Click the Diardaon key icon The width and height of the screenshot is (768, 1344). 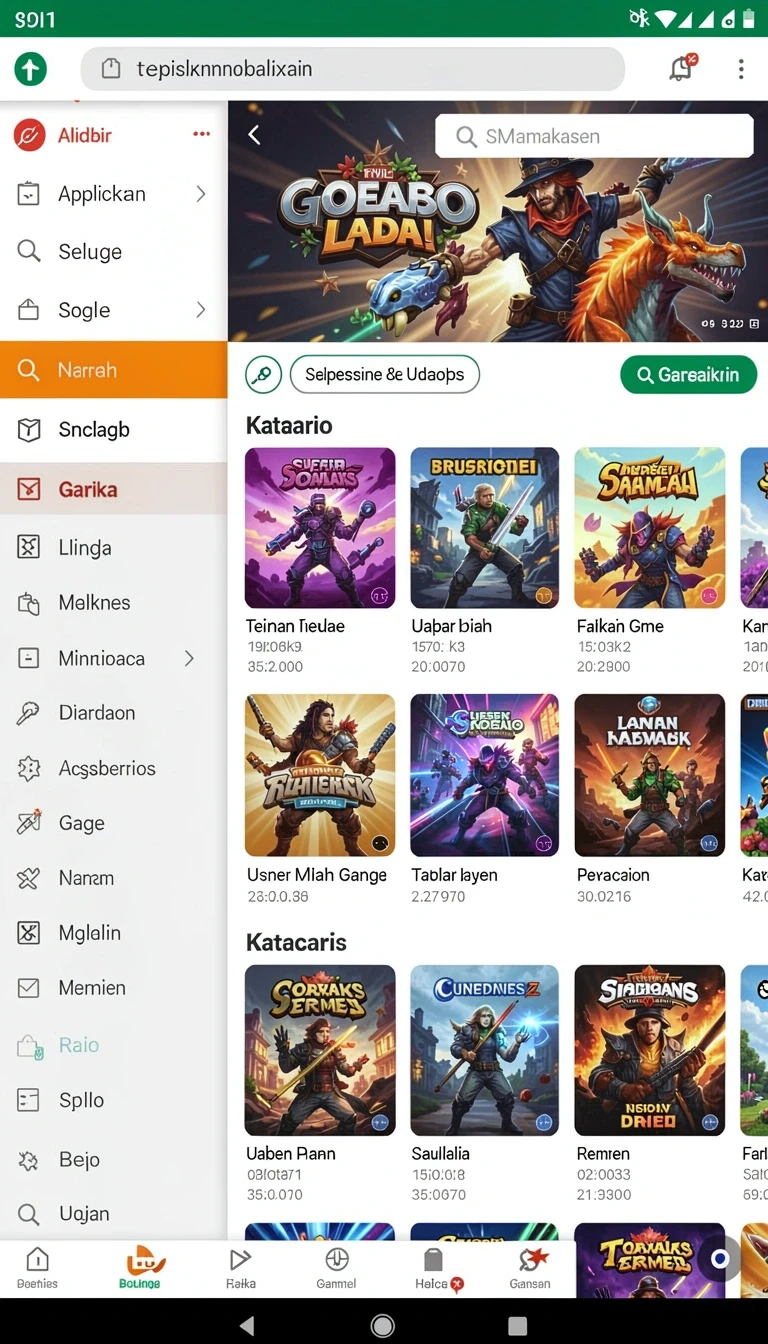tap(29, 713)
